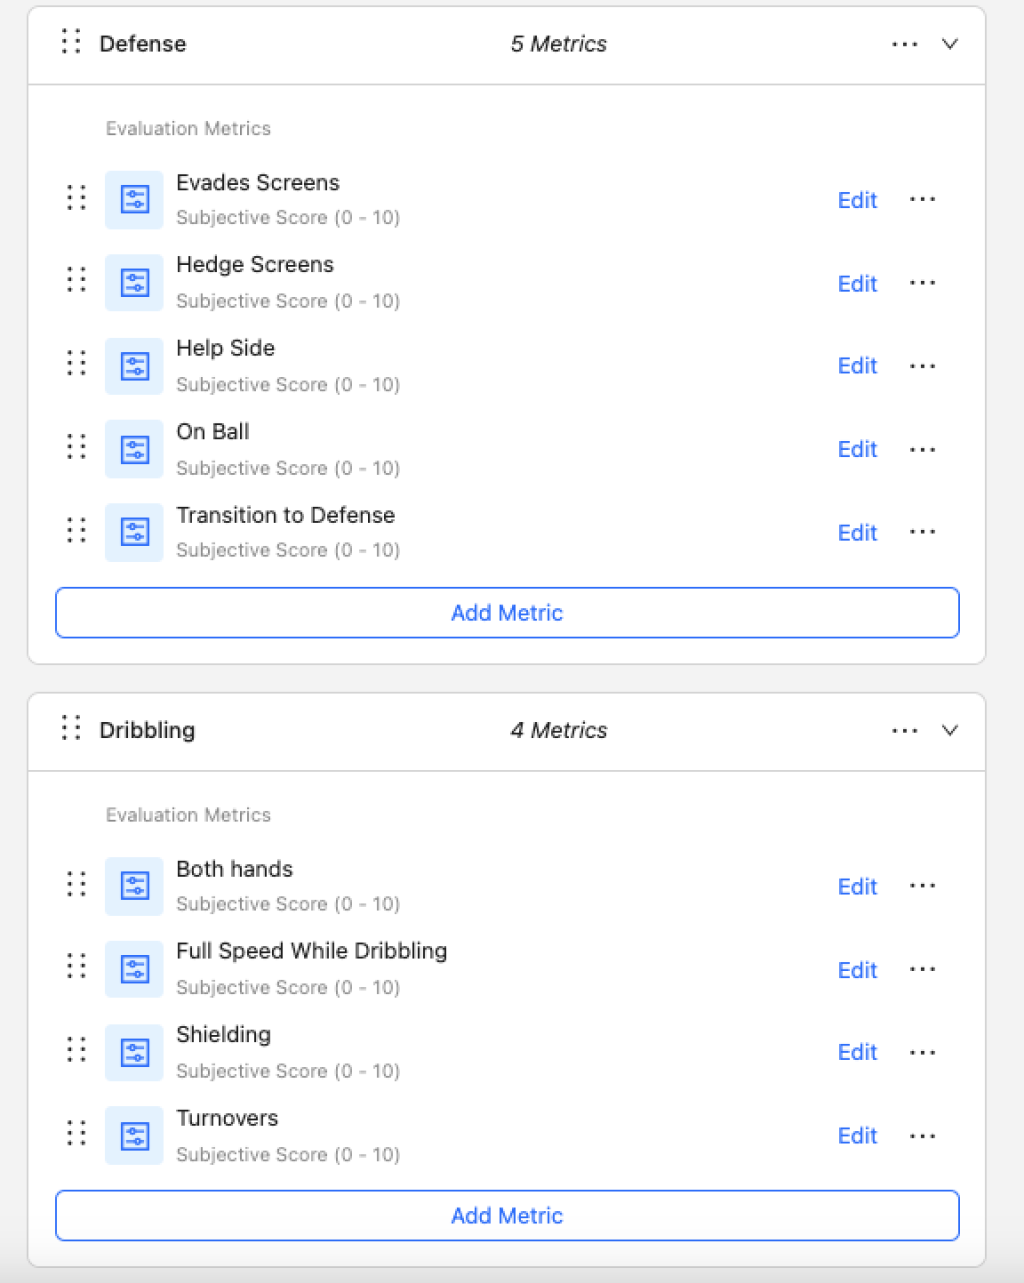Open more options for Transition to Defense
Screen dimensions: 1024x1283
click(922, 532)
